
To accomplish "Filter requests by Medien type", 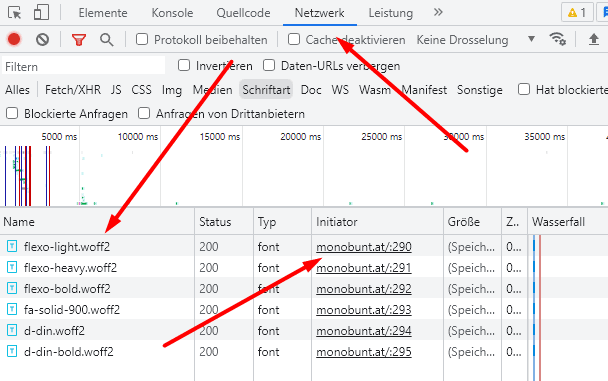I will point(212,90).
